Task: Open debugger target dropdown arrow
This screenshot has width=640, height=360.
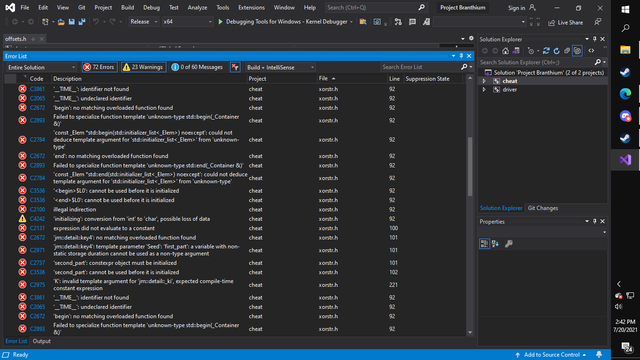Action: (x=351, y=22)
